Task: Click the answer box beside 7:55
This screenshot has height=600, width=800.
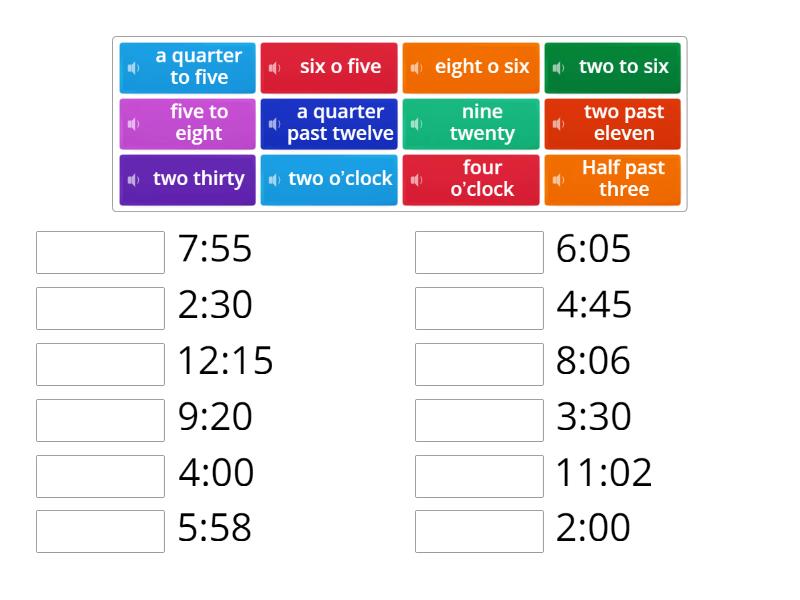Action: click(99, 251)
